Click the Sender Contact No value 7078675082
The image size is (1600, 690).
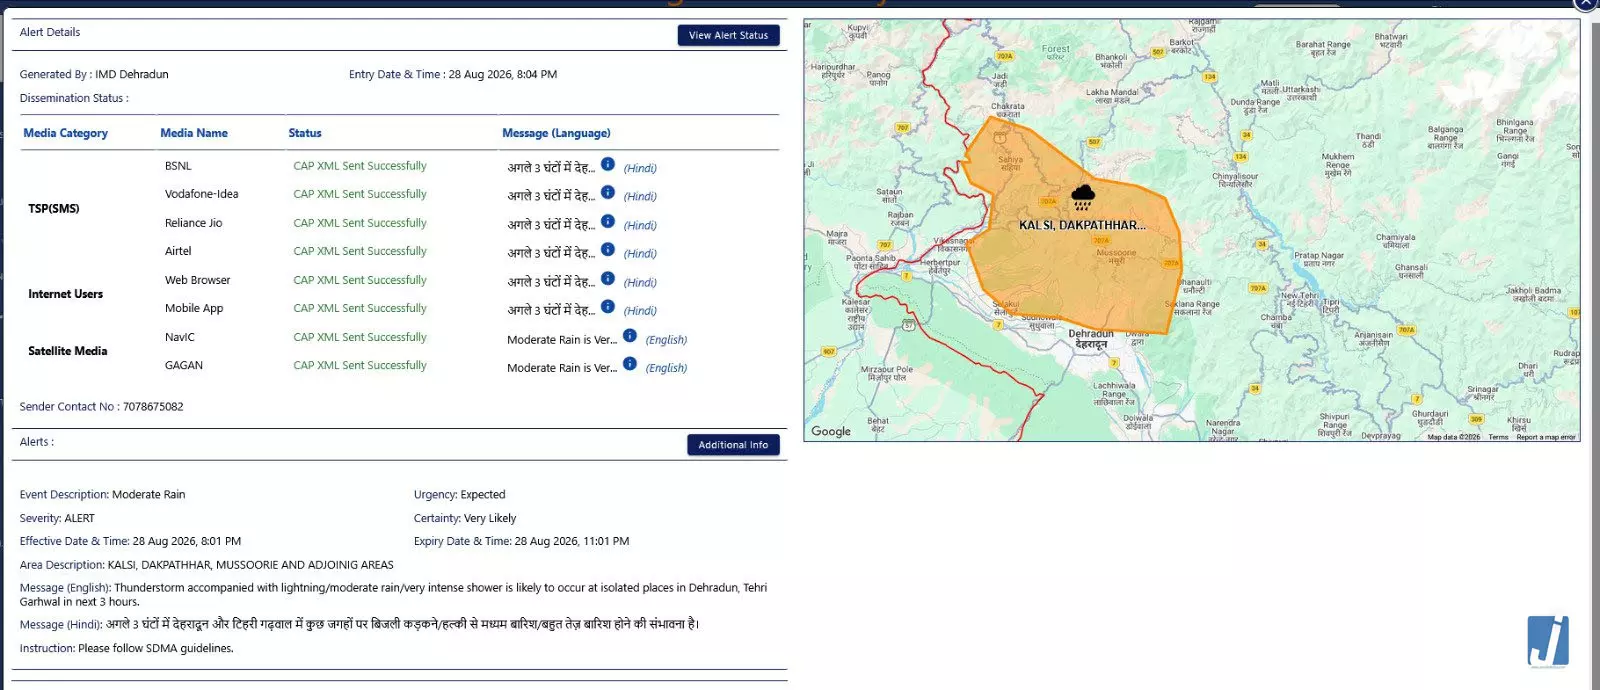153,407
